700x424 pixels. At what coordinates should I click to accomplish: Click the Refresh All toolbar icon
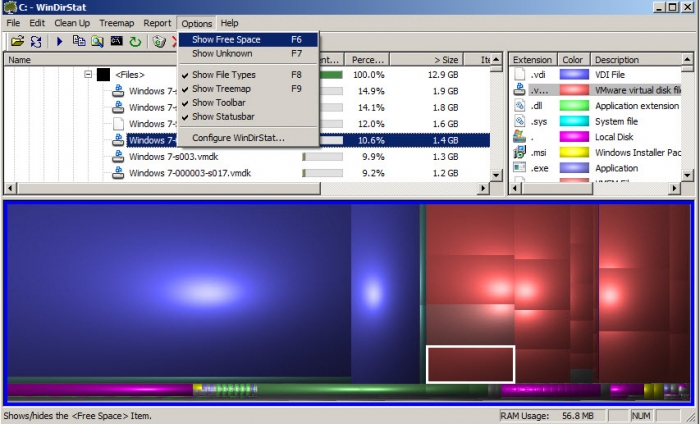coord(36,42)
